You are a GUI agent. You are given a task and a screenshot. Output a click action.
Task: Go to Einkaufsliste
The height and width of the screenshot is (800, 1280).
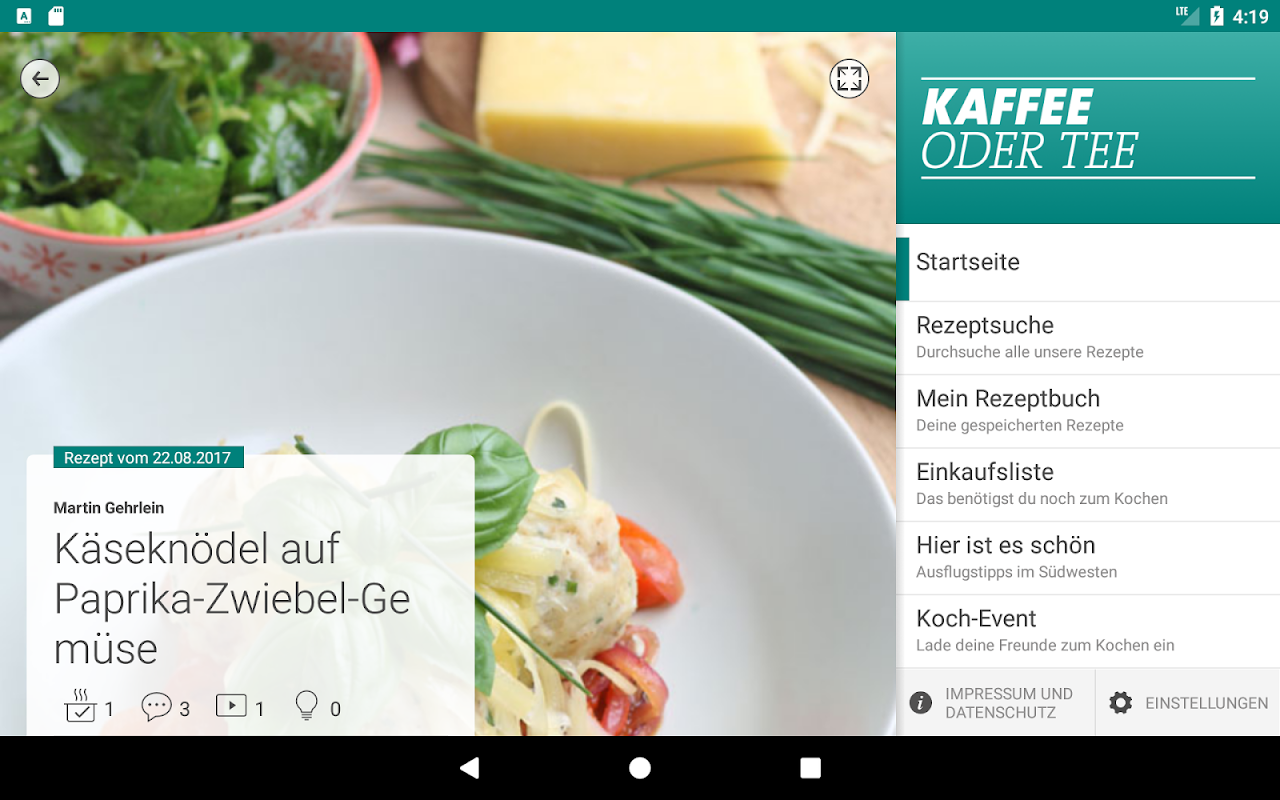click(1088, 484)
